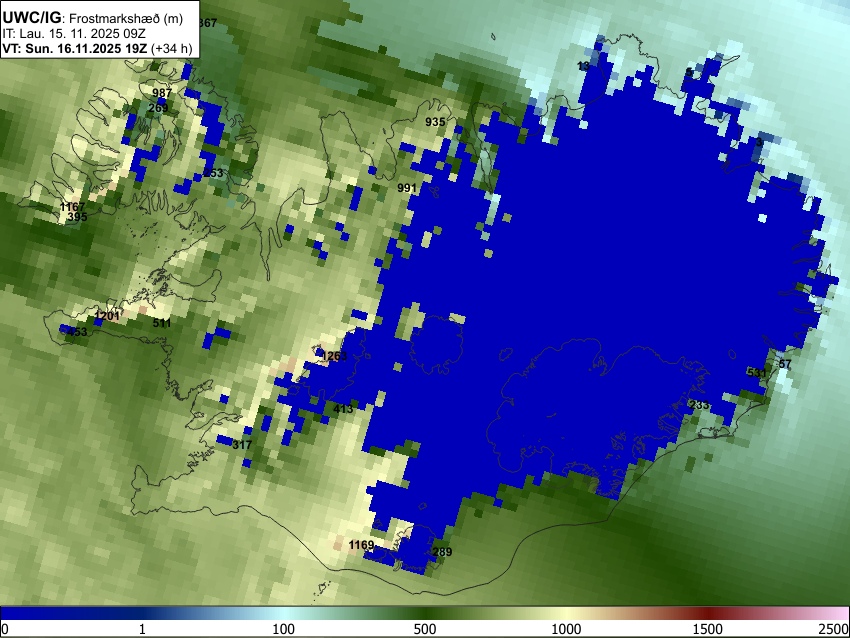Click the freezing level color scale bar
The height and width of the screenshot is (638, 850).
click(425, 613)
